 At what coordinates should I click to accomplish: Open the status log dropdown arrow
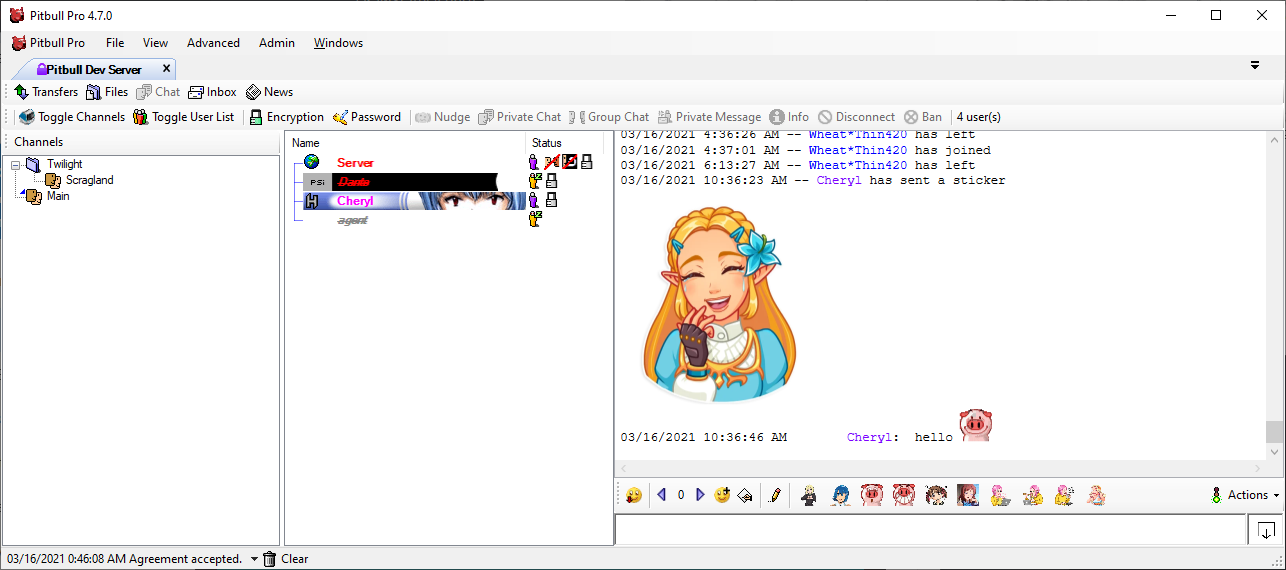pos(254,559)
